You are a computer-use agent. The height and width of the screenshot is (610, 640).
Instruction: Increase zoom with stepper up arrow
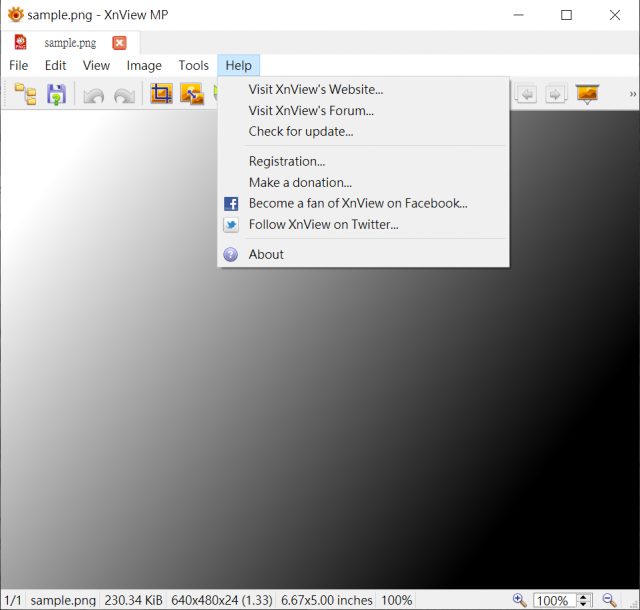point(584,597)
